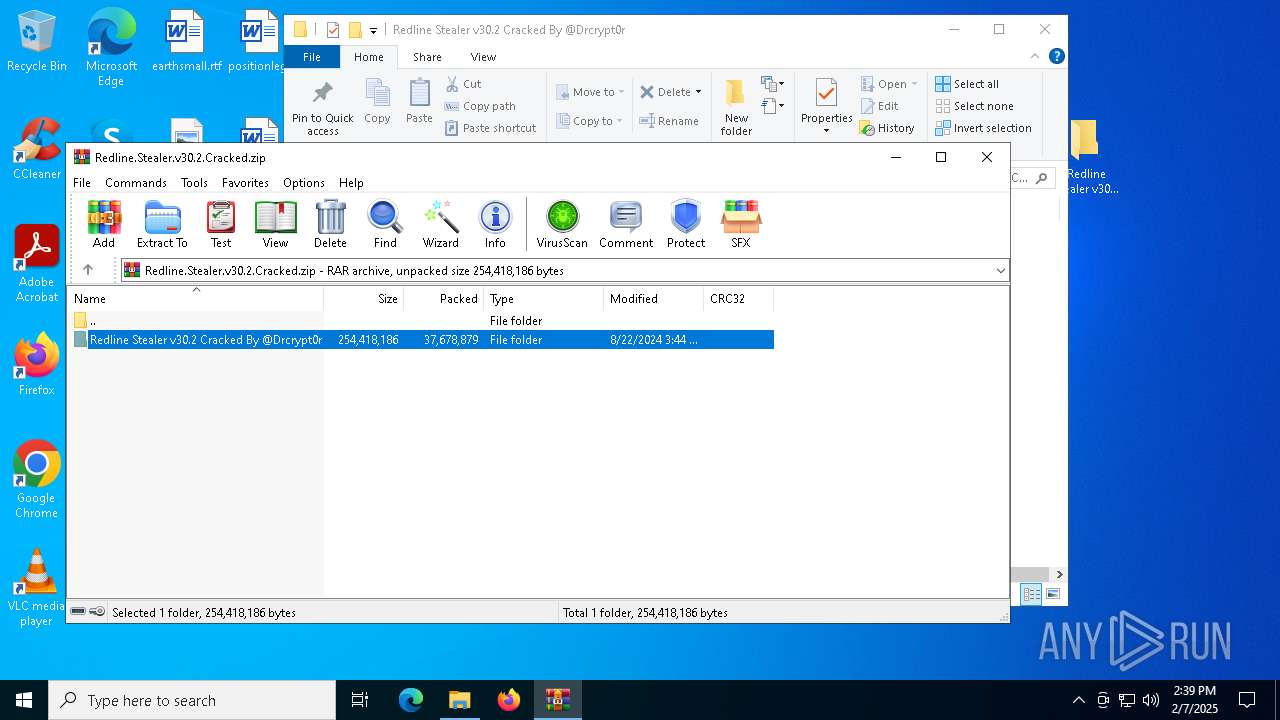Open Windows Start menu
This screenshot has width=1280, height=720.
tap(24, 700)
